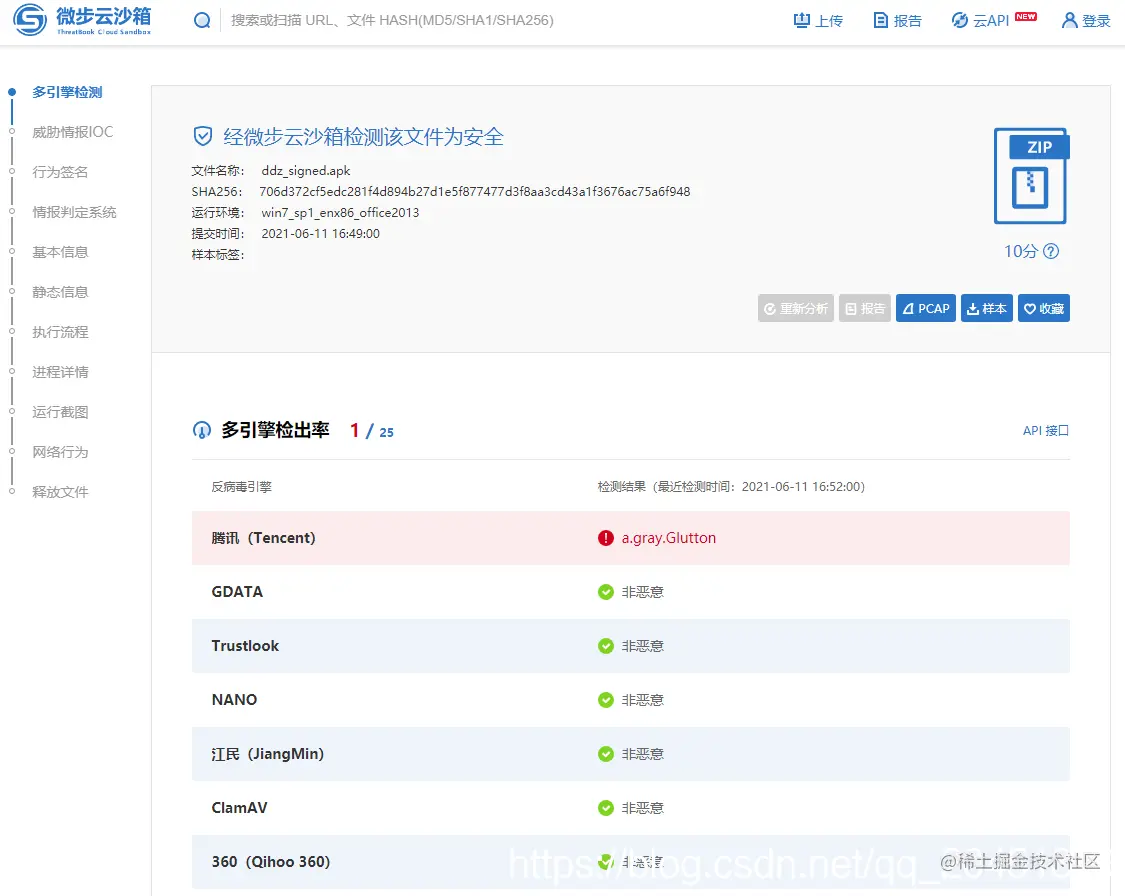The image size is (1125, 896).
Task: Click the 登录 login link
Action: click(1086, 20)
